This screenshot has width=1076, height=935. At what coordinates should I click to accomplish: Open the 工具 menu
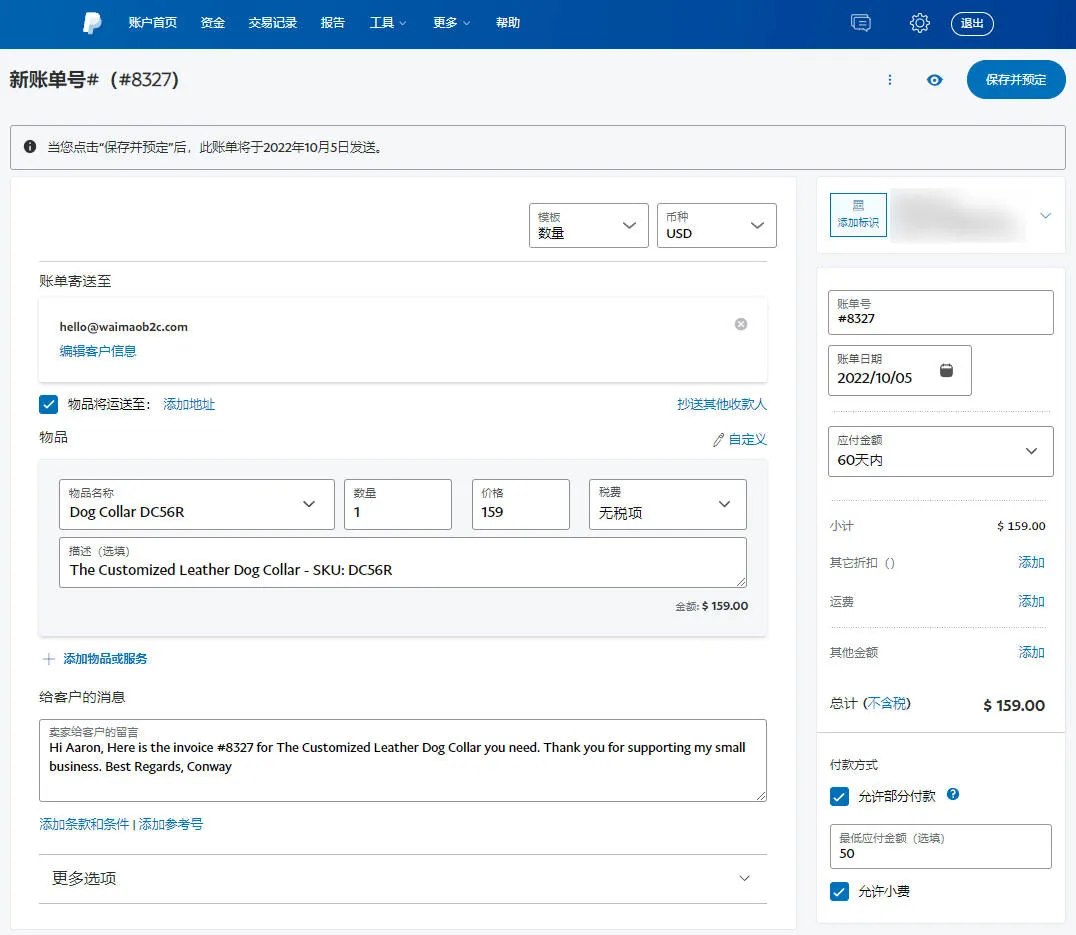(x=388, y=23)
